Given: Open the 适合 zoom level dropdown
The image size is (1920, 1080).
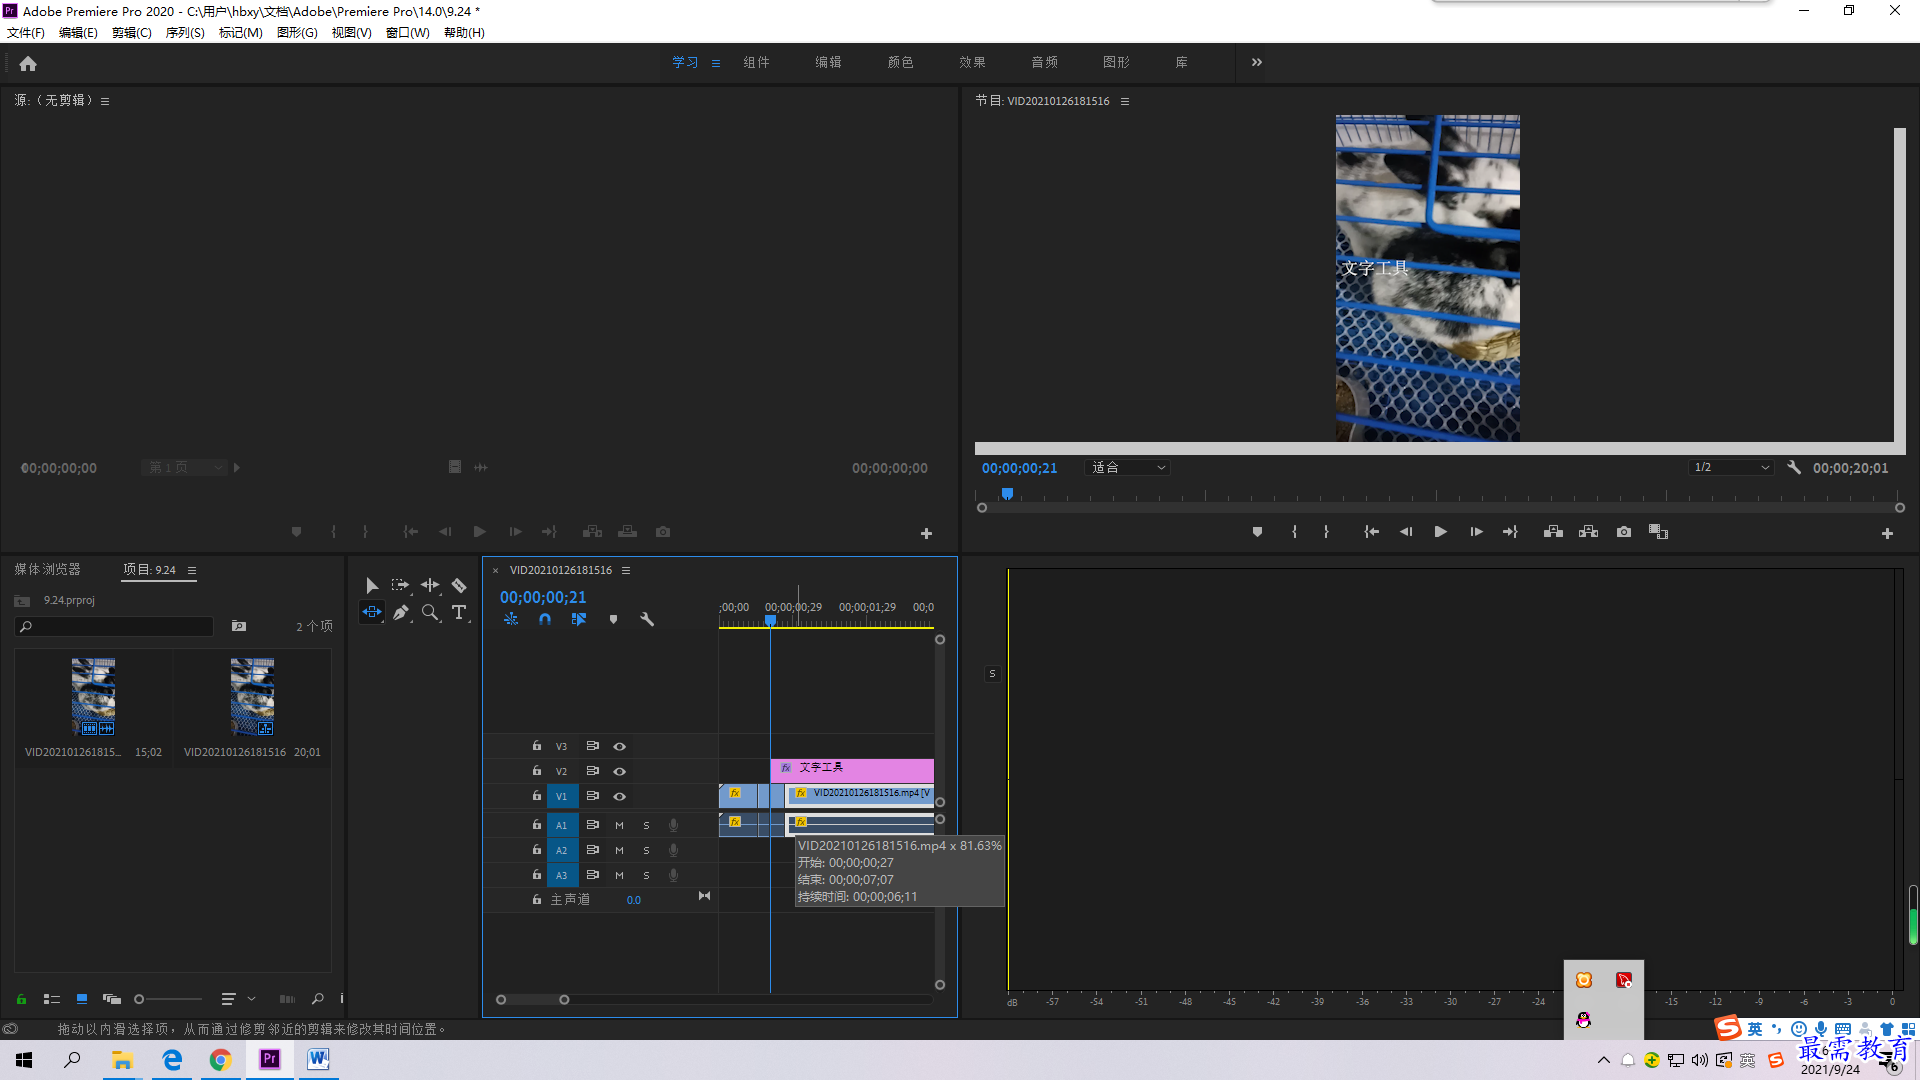Looking at the screenshot, I should point(1127,467).
